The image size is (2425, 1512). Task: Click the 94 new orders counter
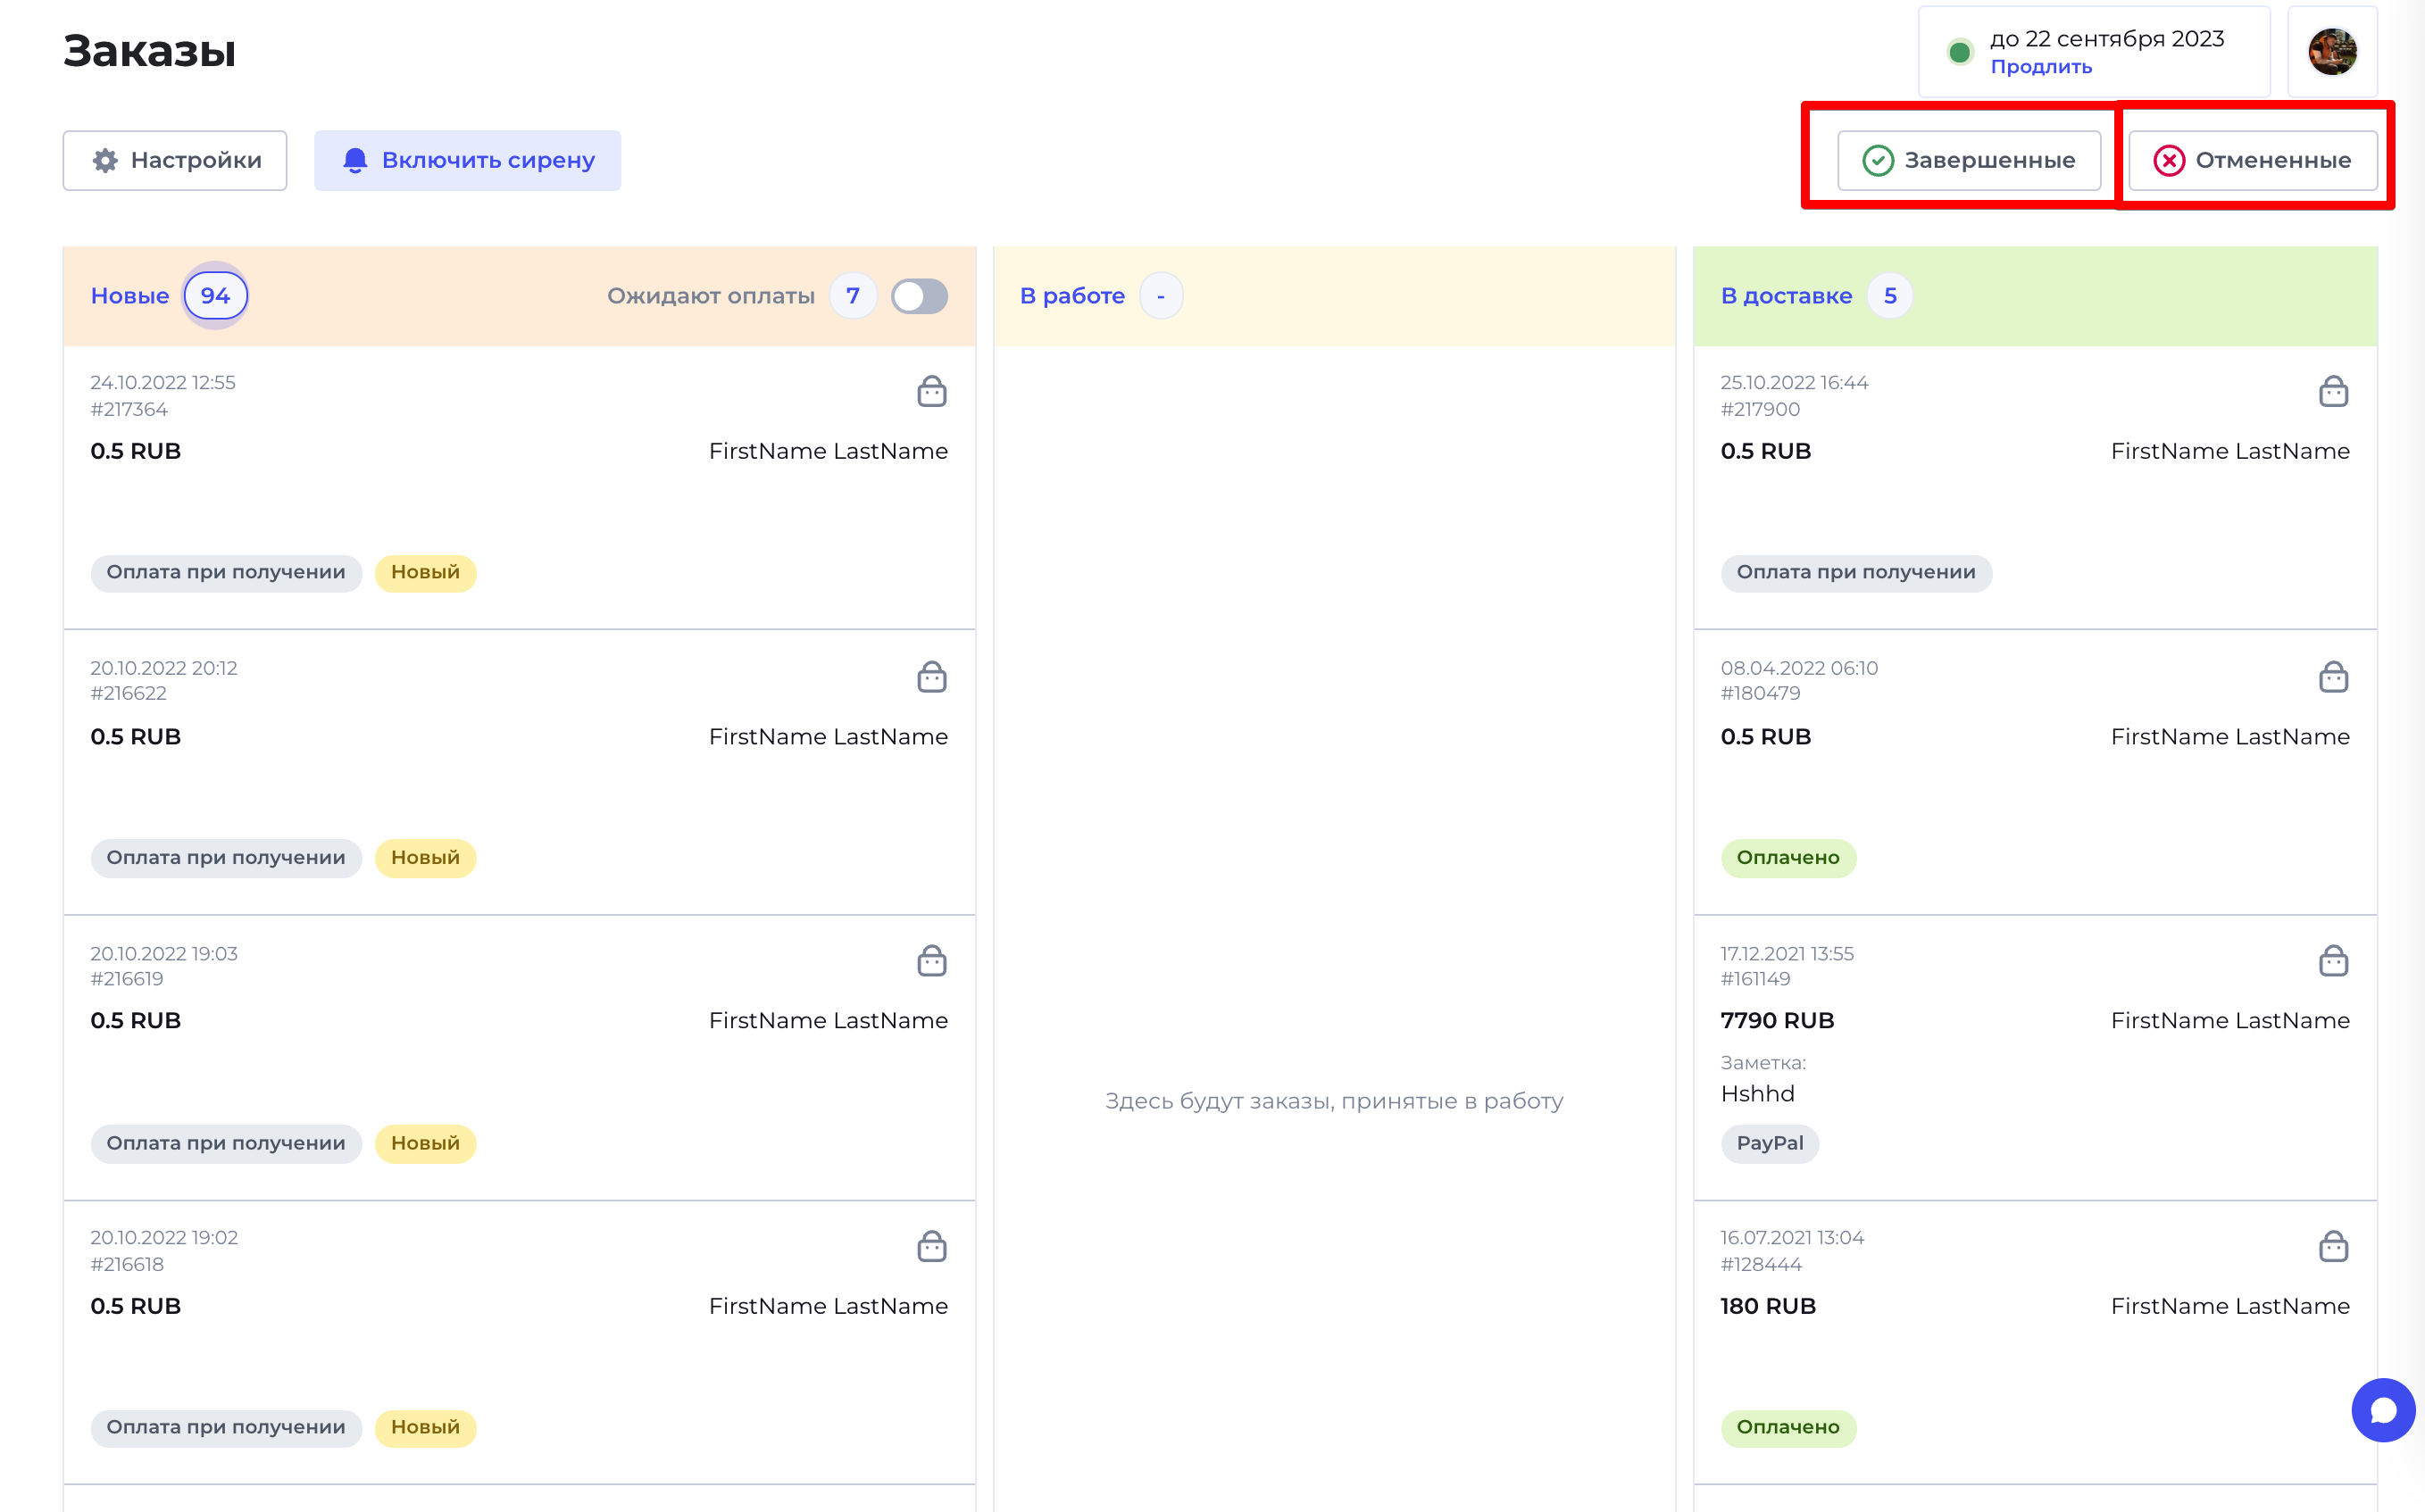tap(215, 296)
